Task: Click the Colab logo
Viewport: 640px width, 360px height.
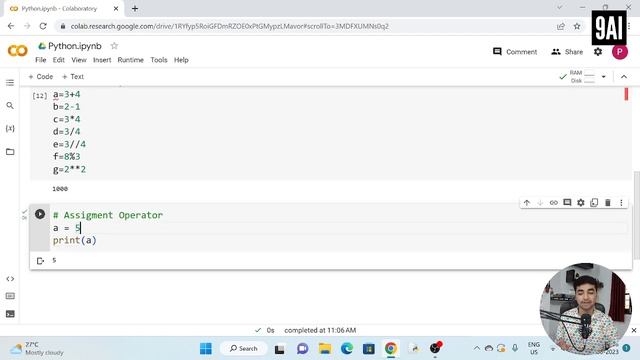Action: point(18,51)
